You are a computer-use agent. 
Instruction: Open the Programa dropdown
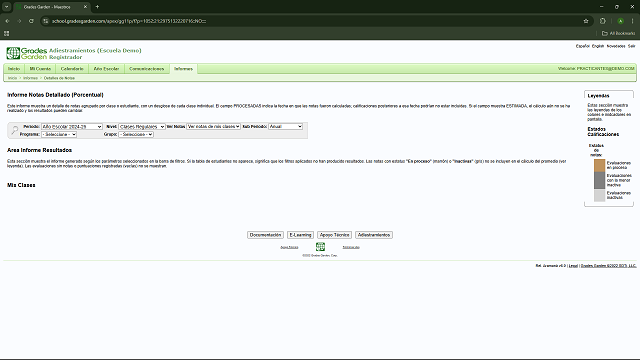(59, 134)
